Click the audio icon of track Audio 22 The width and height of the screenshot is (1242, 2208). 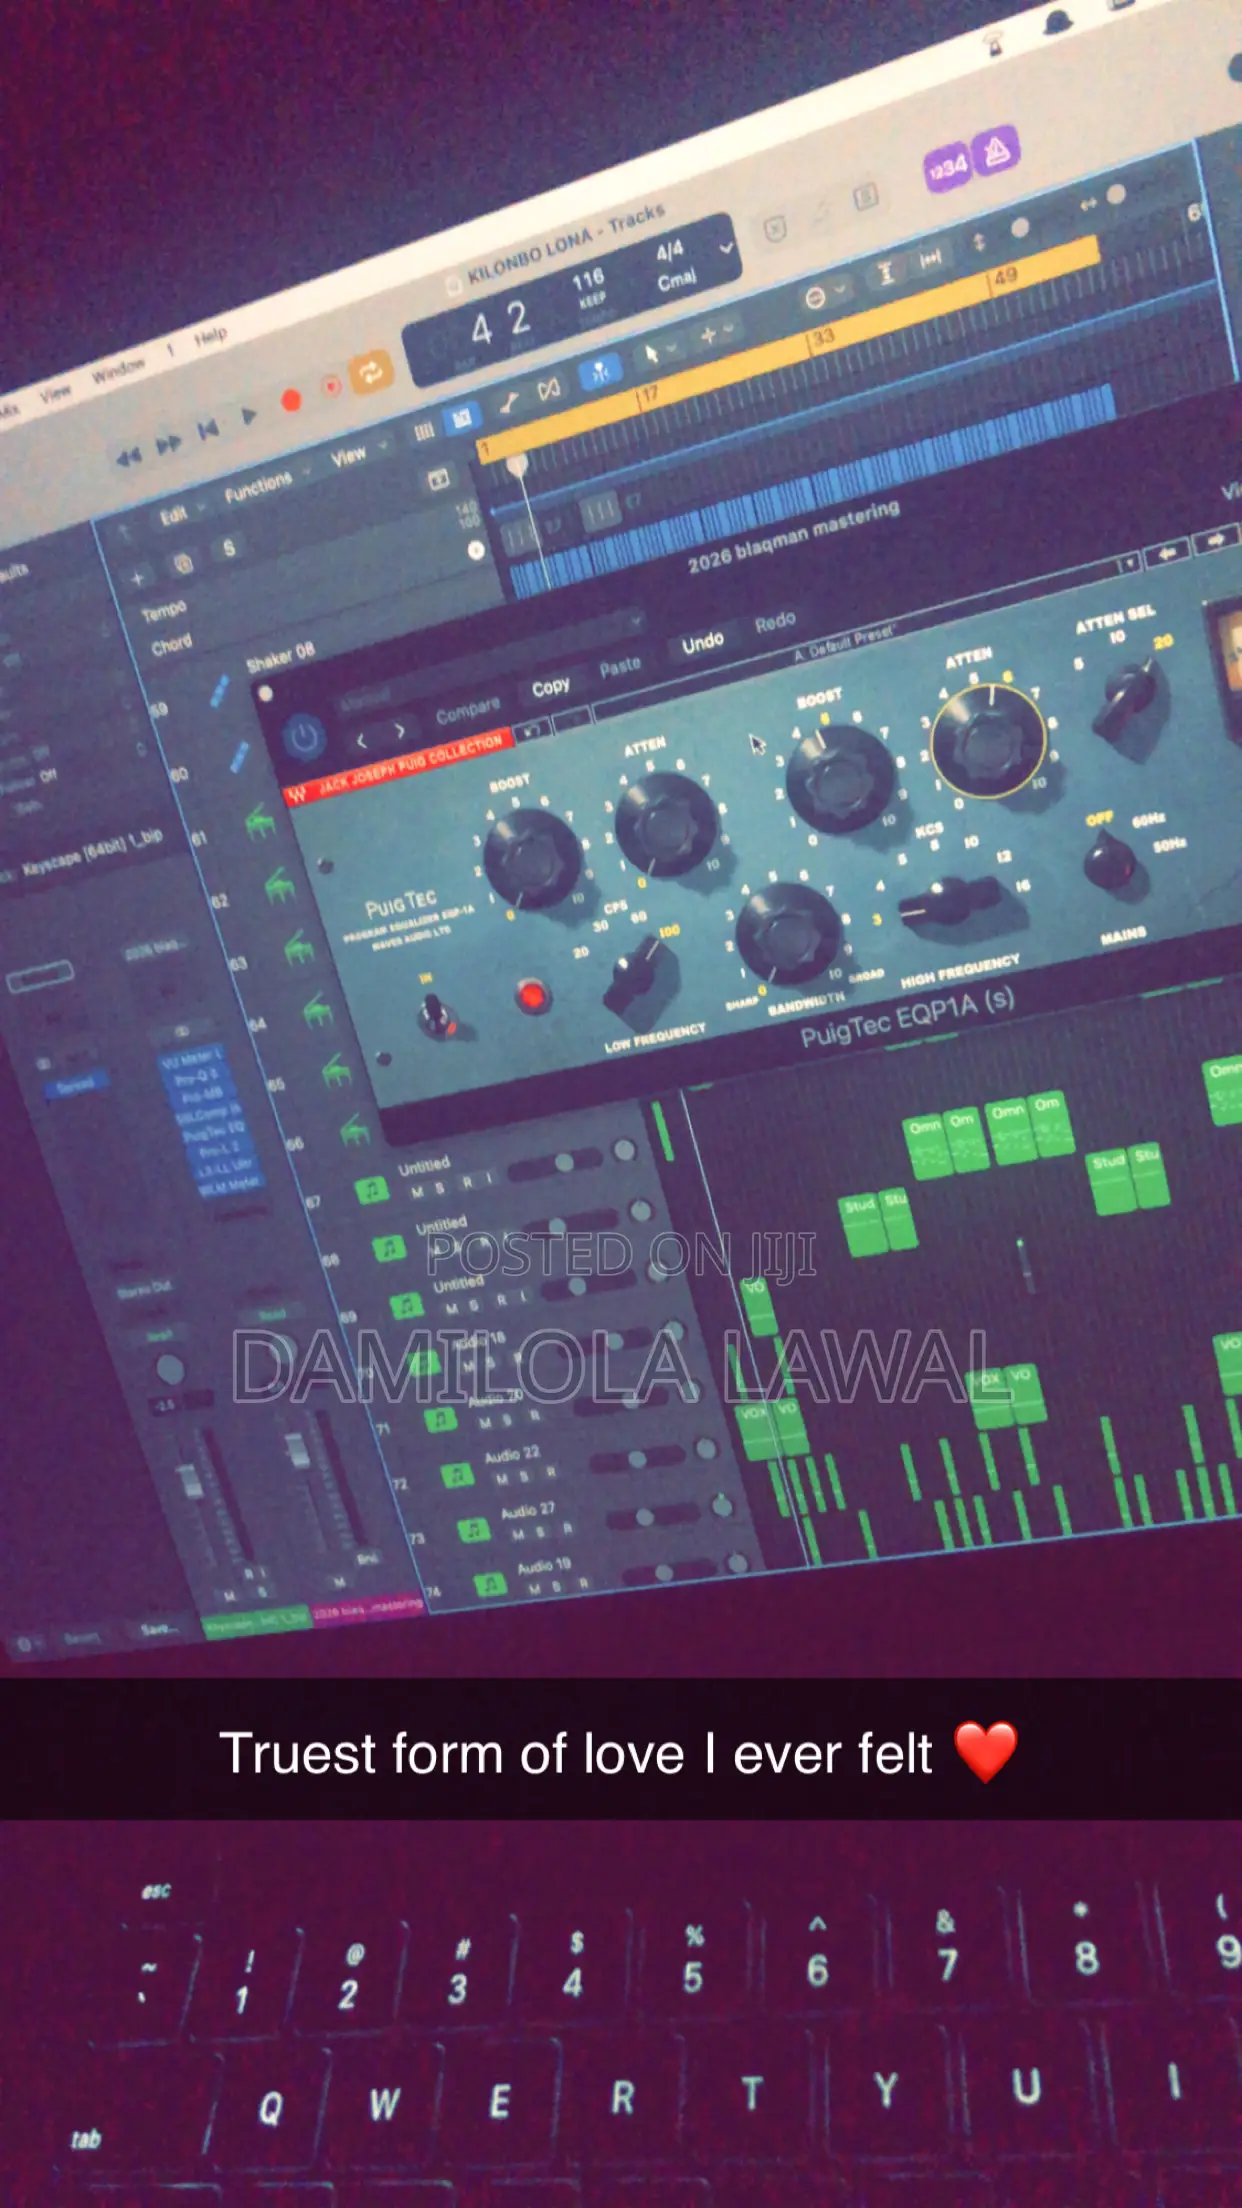[457, 1476]
